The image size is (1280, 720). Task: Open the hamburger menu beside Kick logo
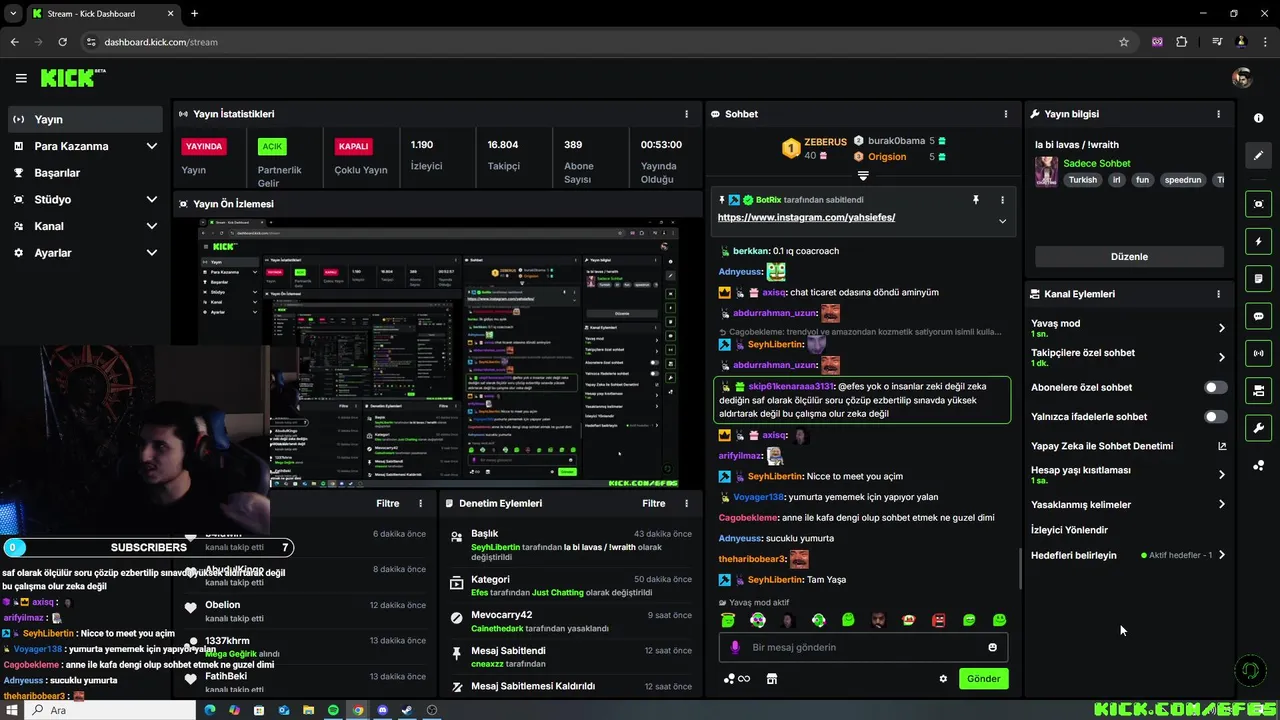click(21, 78)
